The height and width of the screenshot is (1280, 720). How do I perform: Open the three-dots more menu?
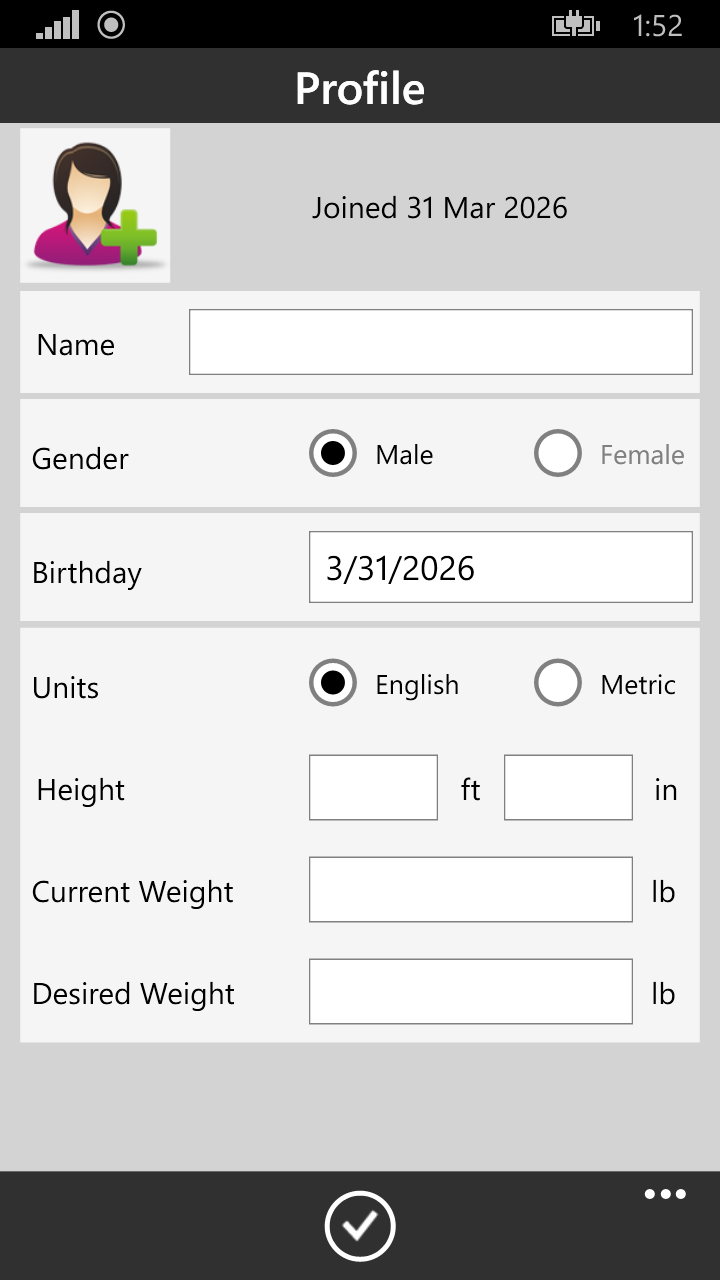pyautogui.click(x=665, y=1194)
